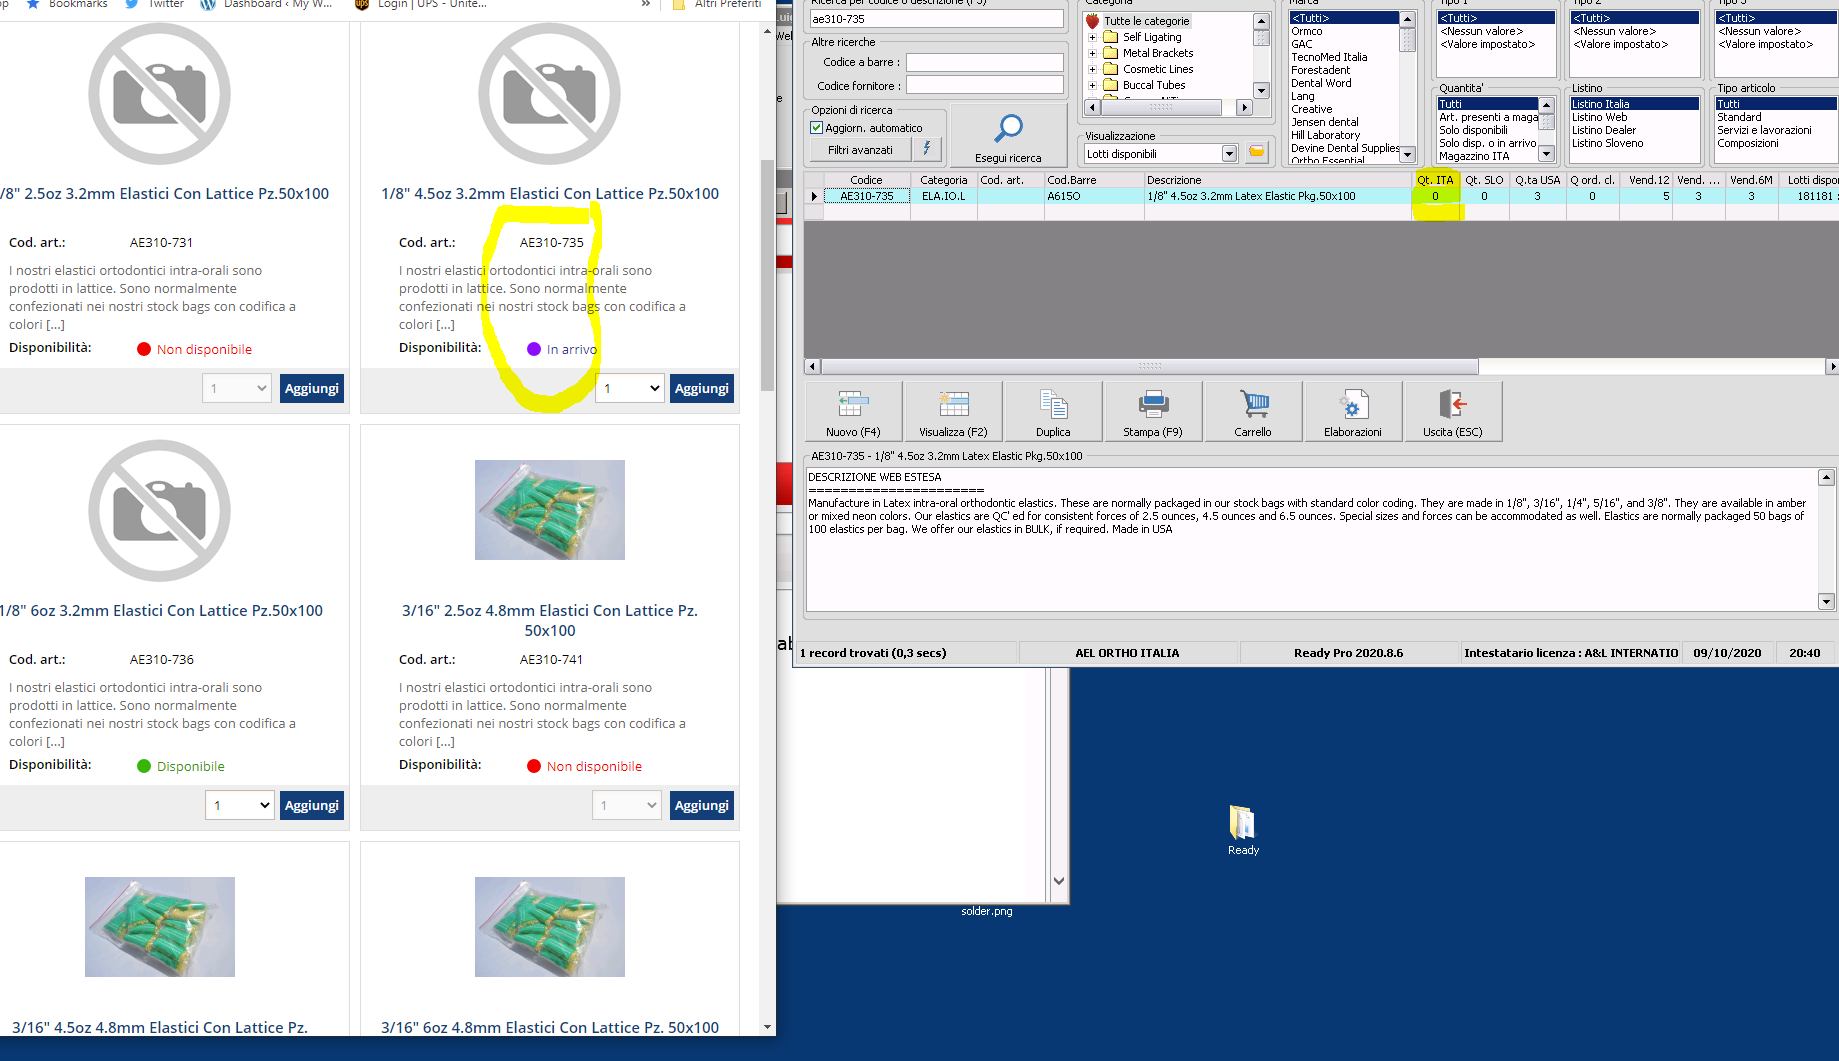Image resolution: width=1839 pixels, height=1061 pixels.
Task: Expand the Metal Brackets tree node
Action: click(1092, 53)
